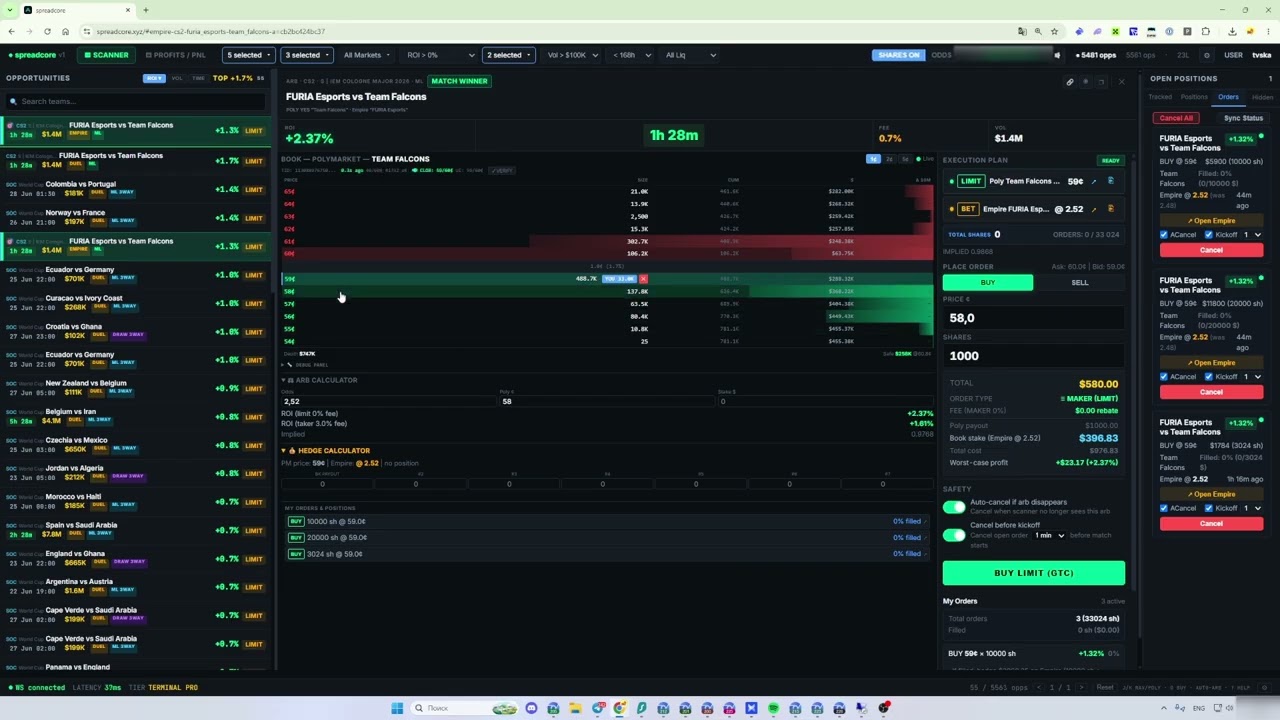1280x720 pixels.
Task: Go to previous page arrow in footer
Action: (1040, 688)
